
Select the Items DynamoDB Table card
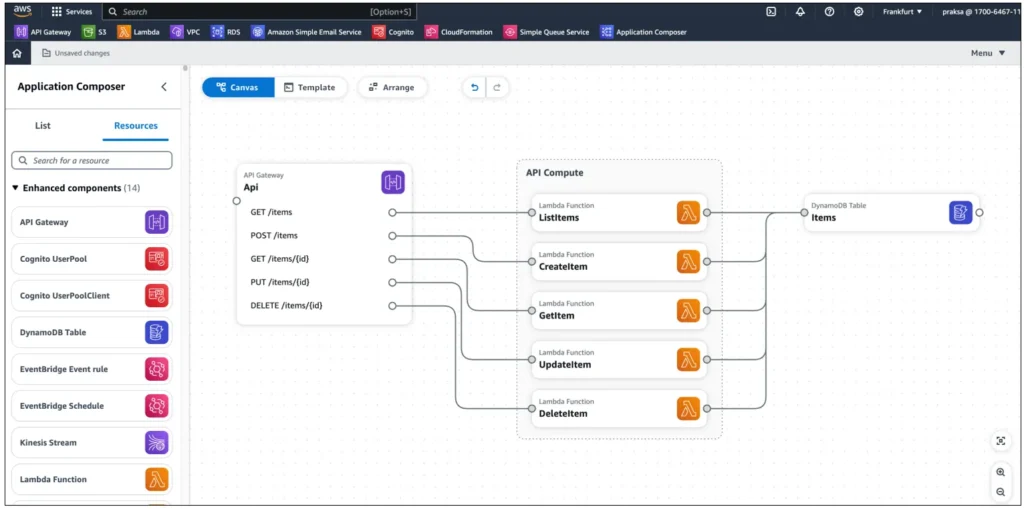(892, 212)
